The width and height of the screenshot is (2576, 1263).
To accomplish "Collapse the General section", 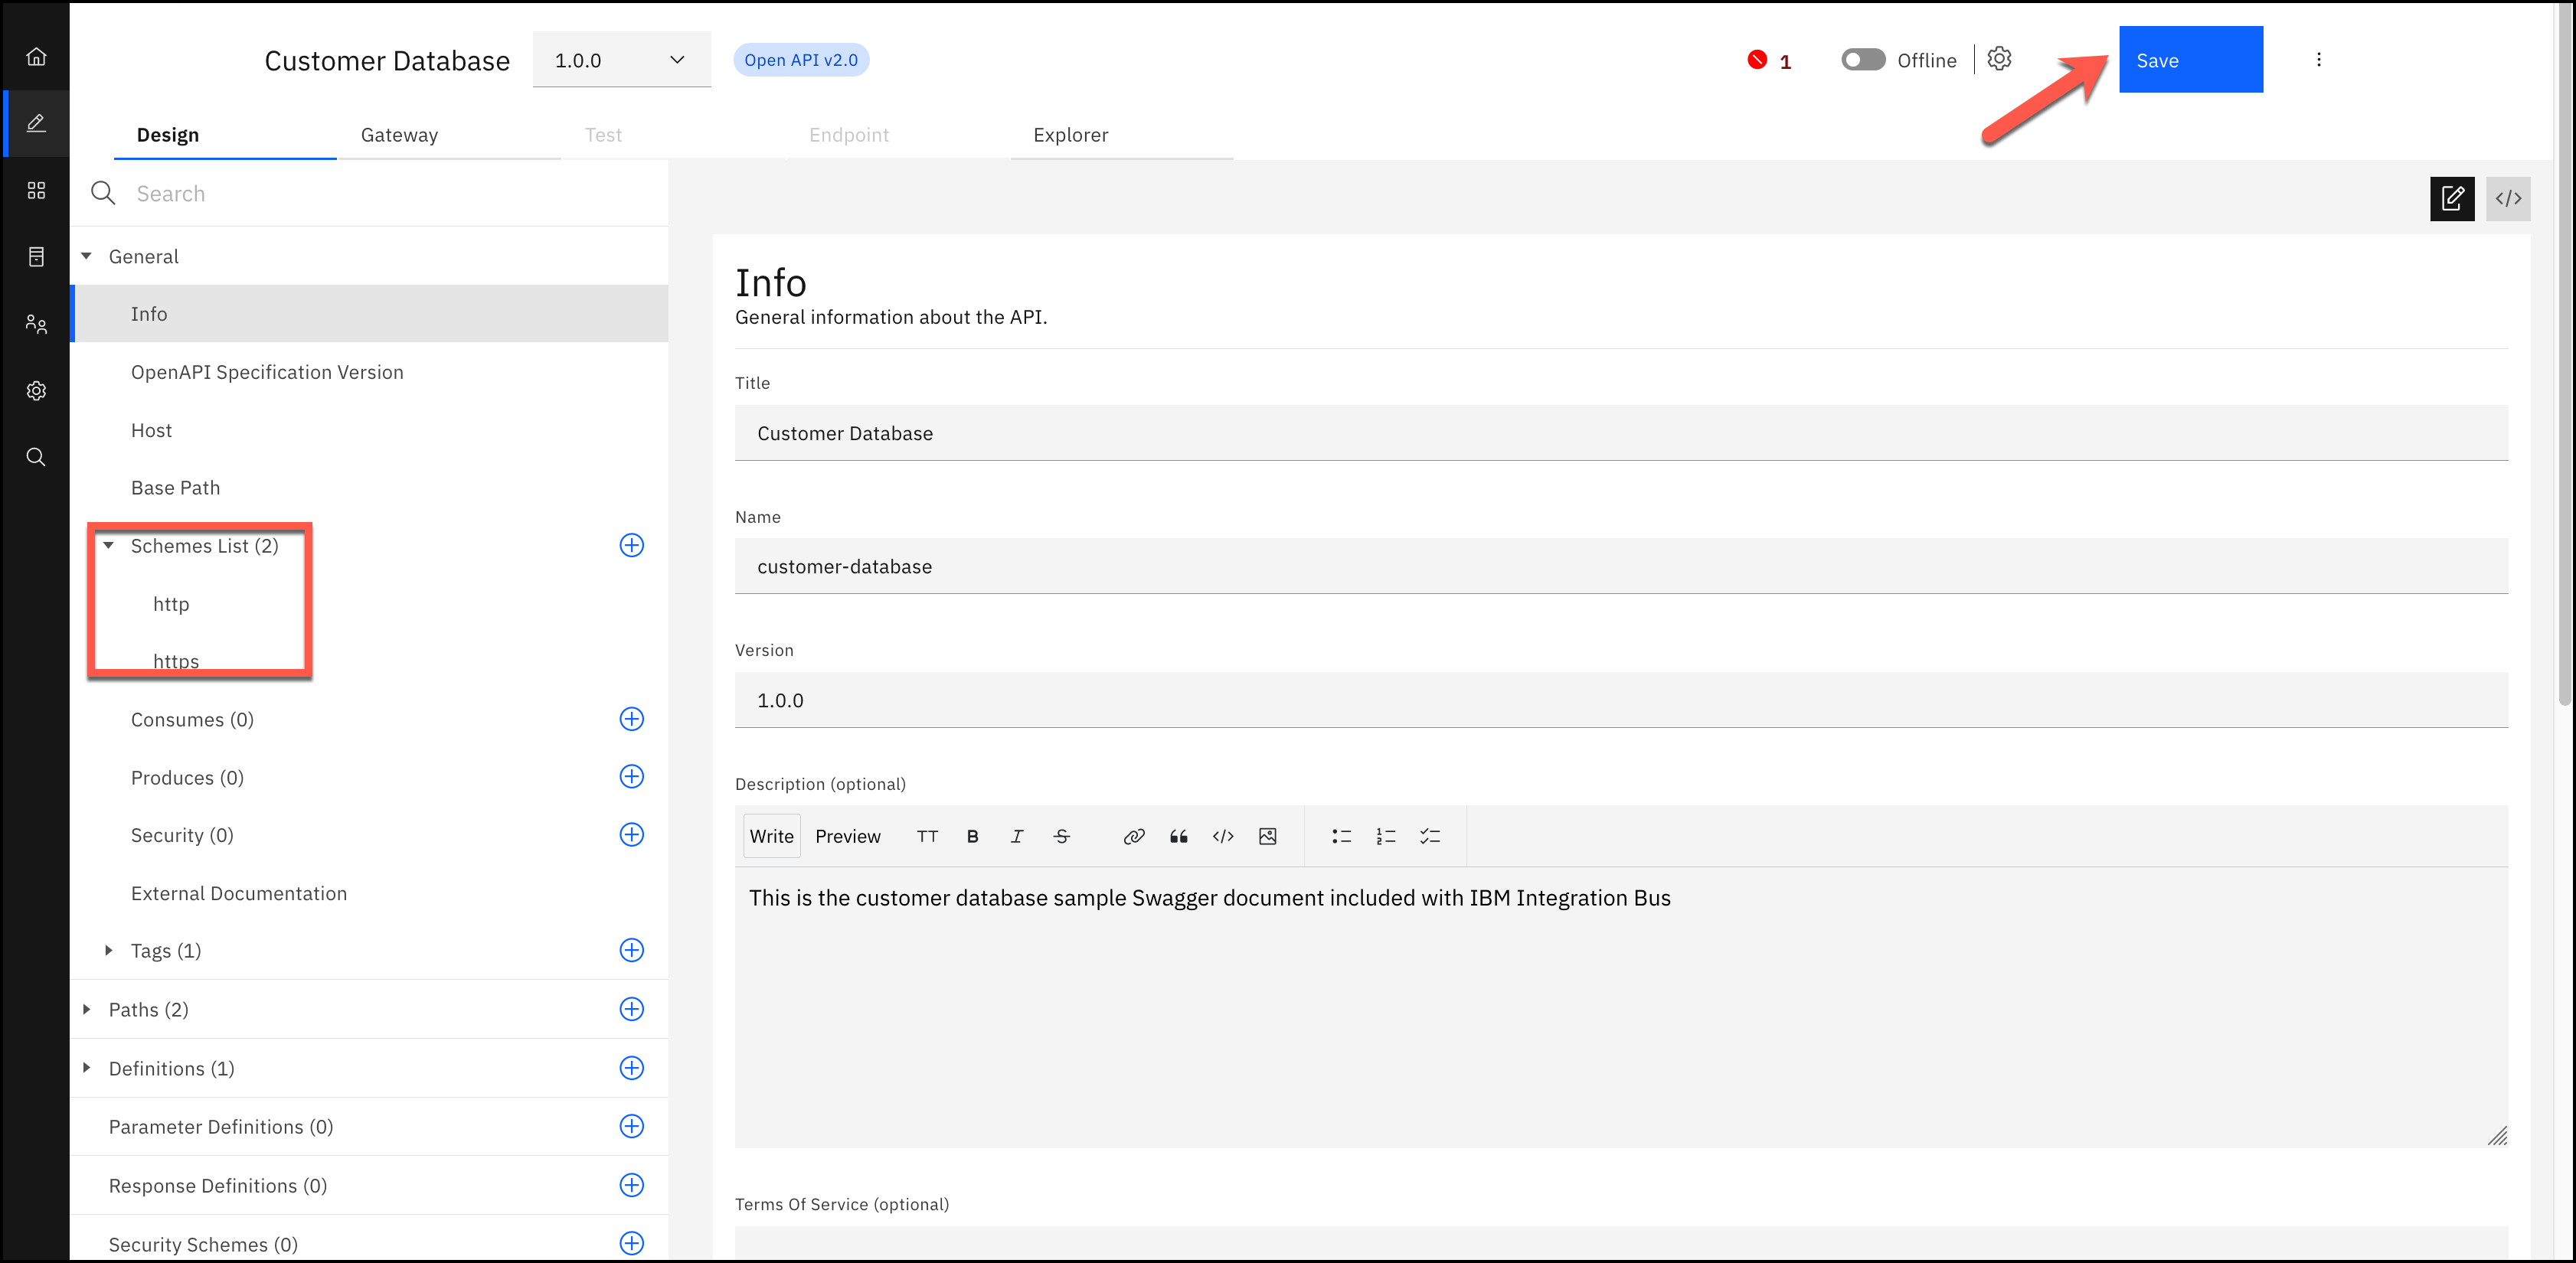I will click(87, 256).
